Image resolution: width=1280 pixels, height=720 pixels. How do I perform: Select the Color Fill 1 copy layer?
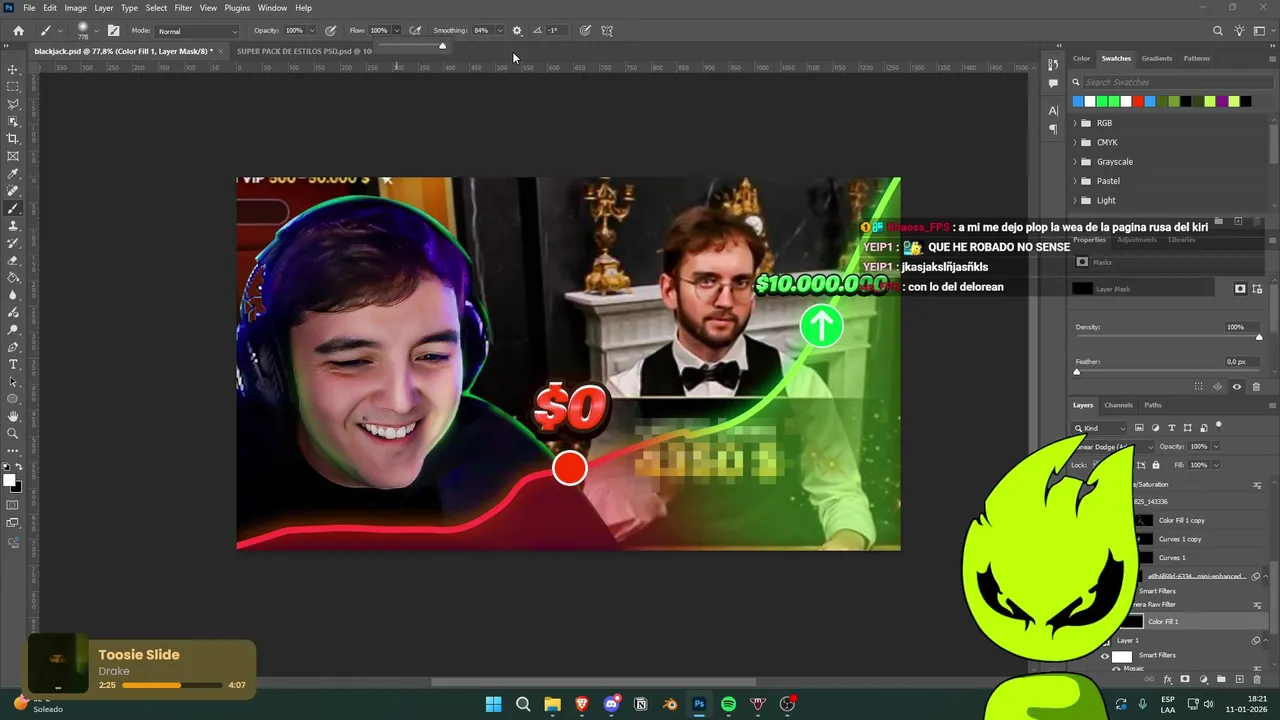[x=1182, y=521]
